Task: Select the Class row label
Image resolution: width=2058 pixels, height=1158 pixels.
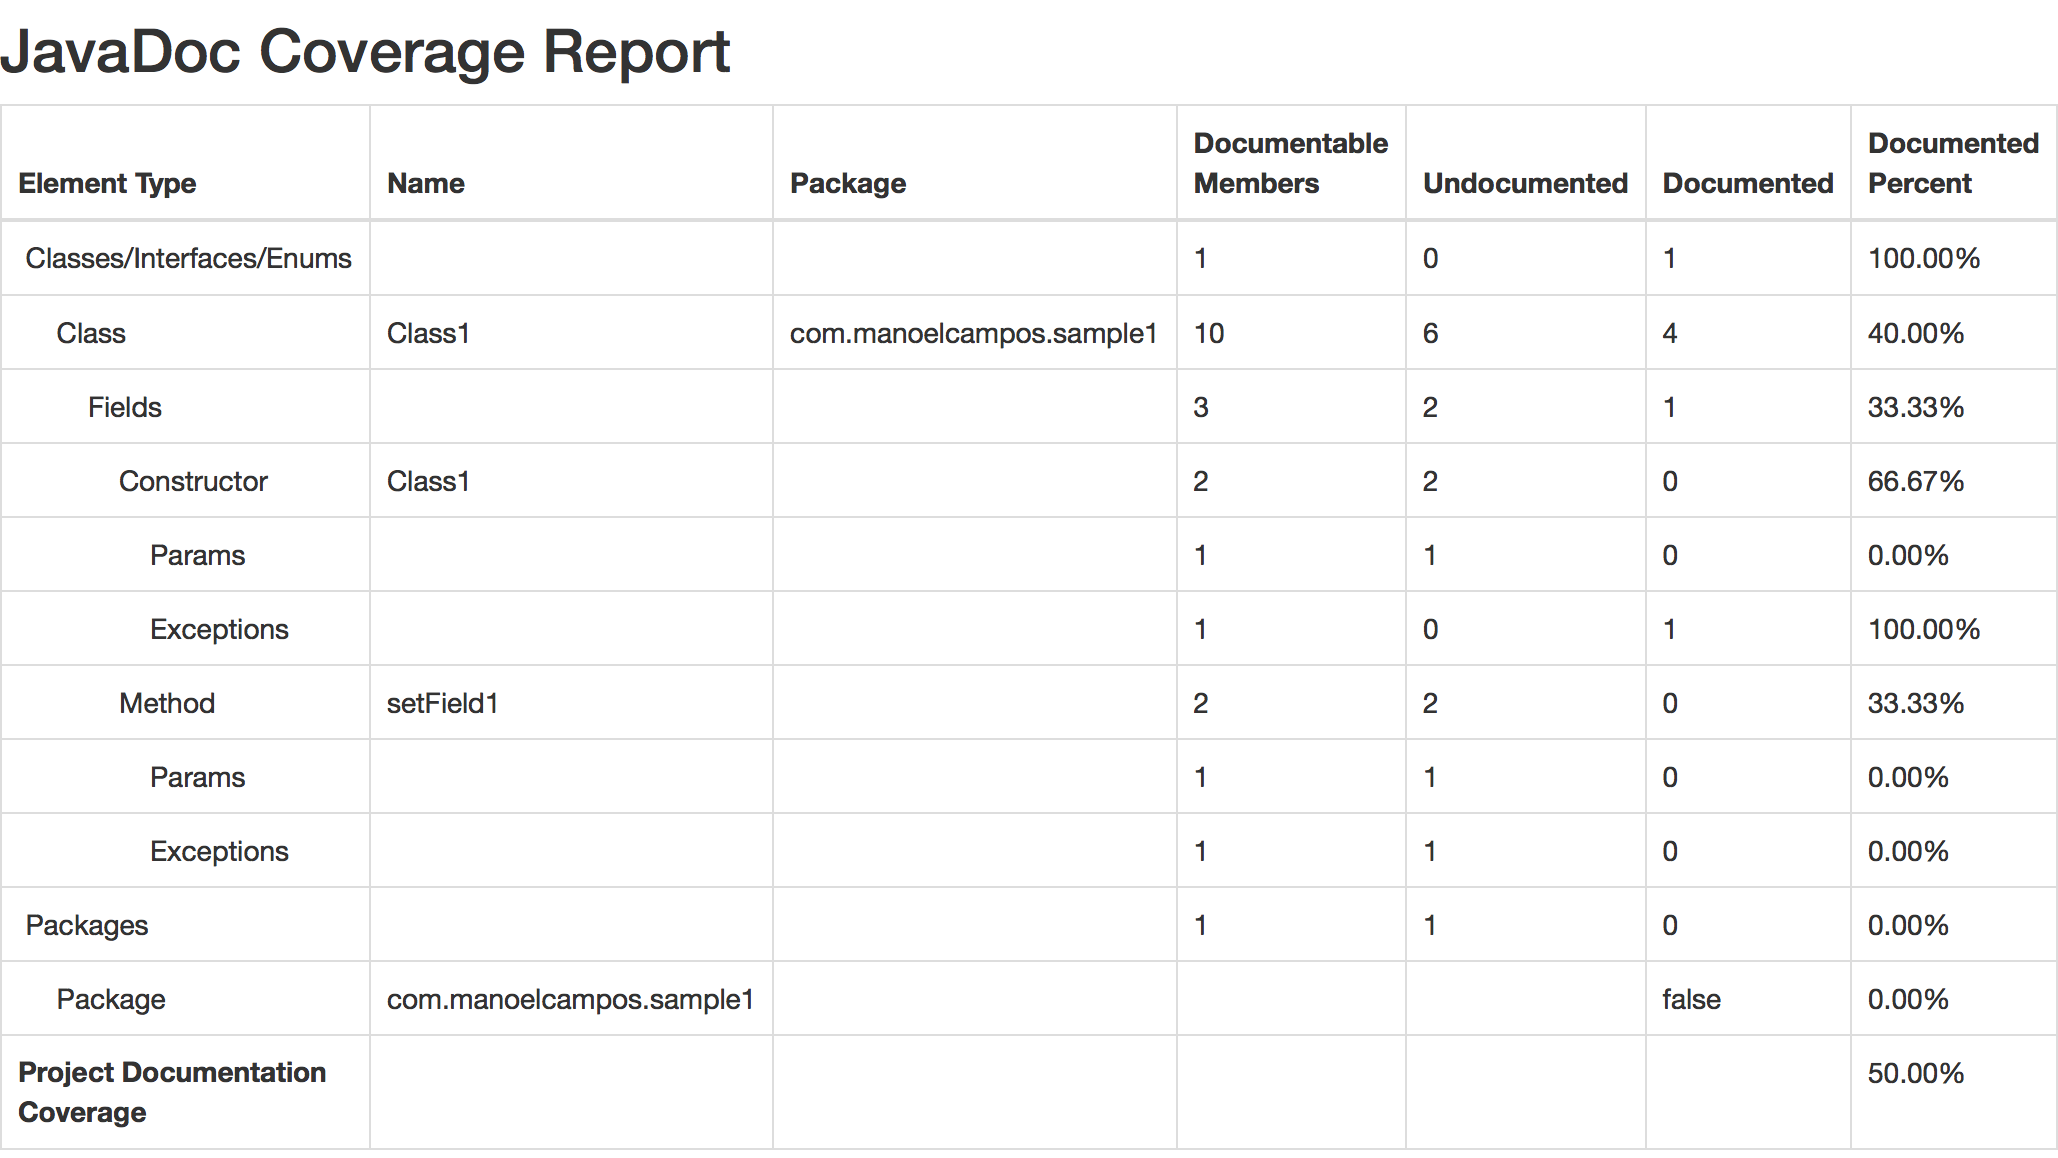Action: [91, 334]
